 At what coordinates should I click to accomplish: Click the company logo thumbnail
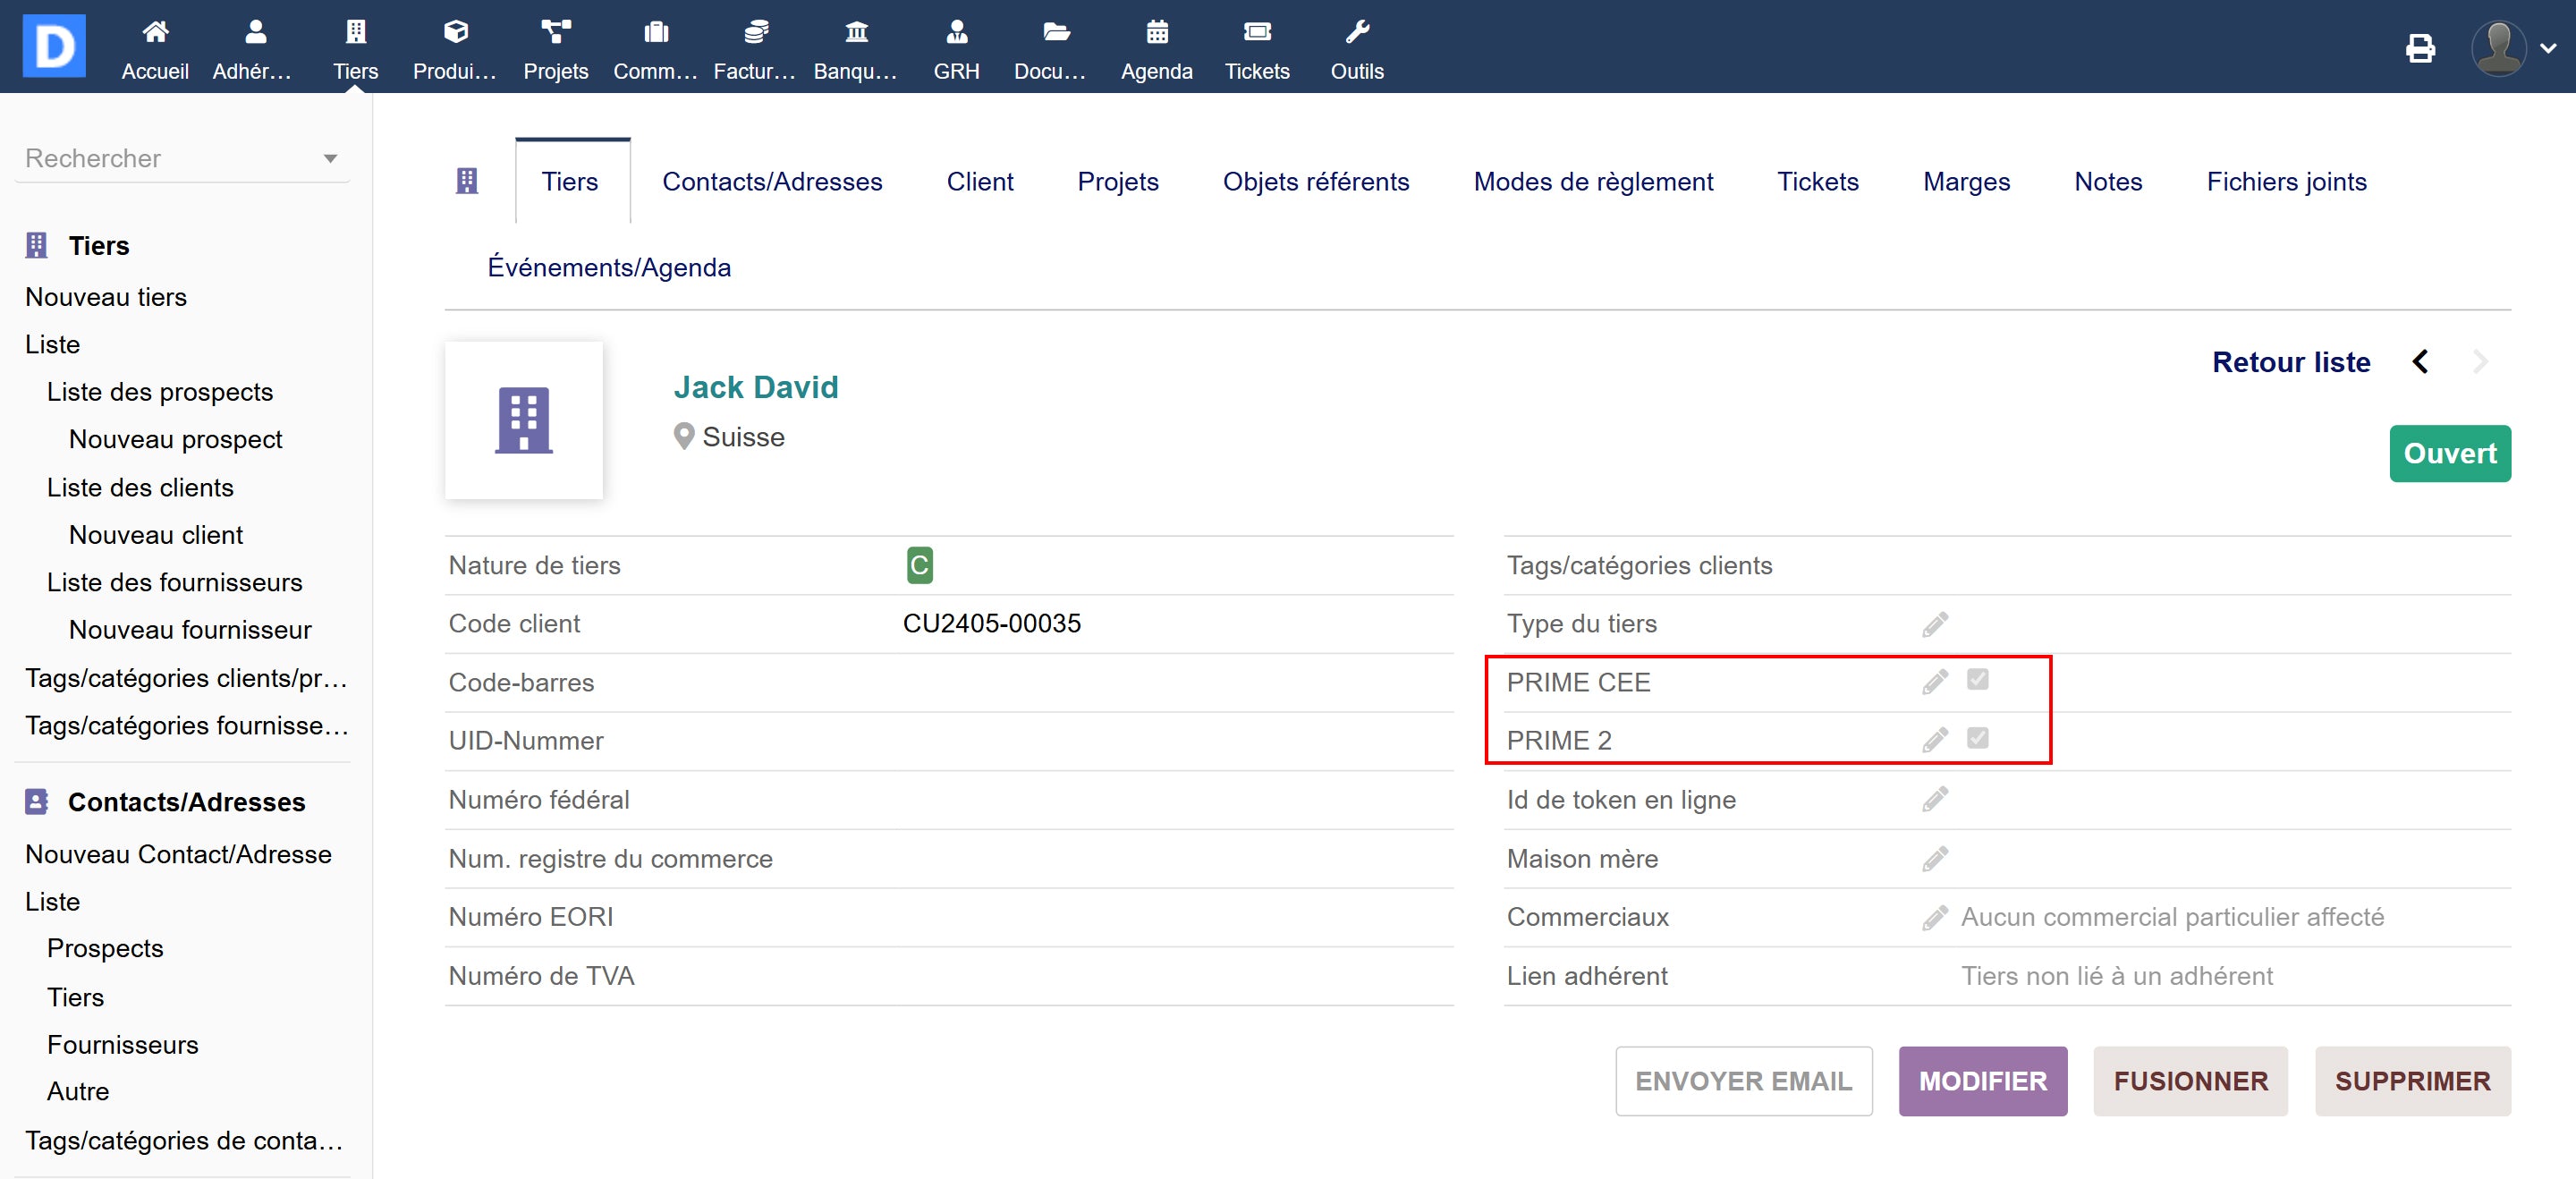pos(523,420)
